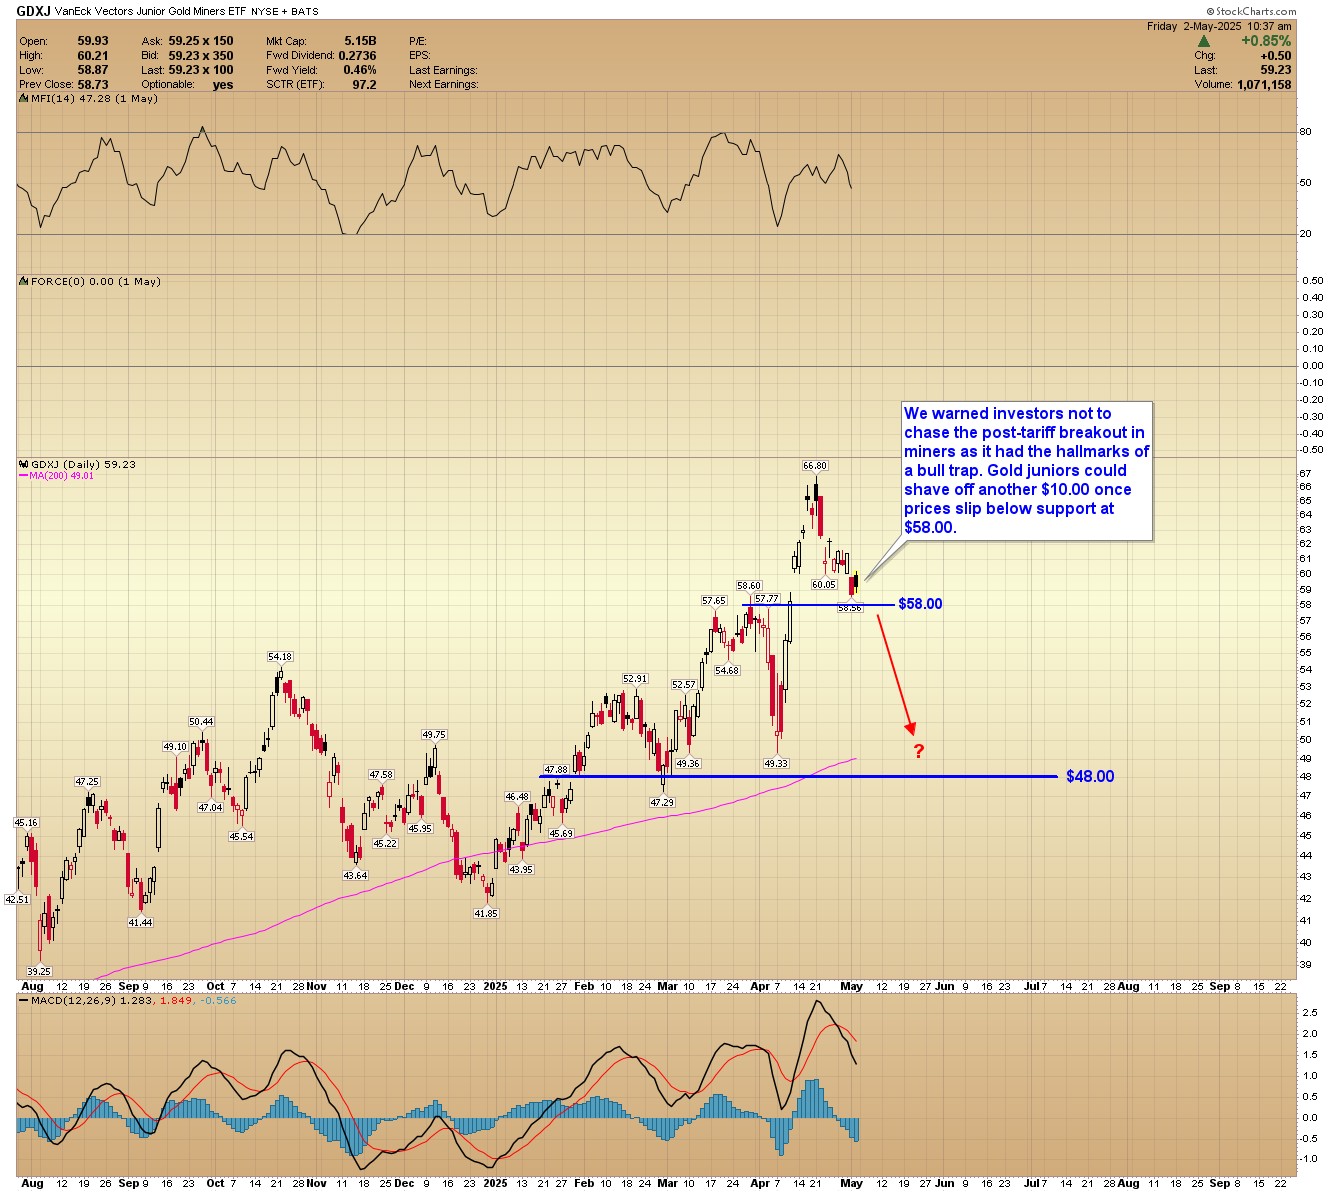
Task: Click the 45.16 price label
Action: click(26, 823)
